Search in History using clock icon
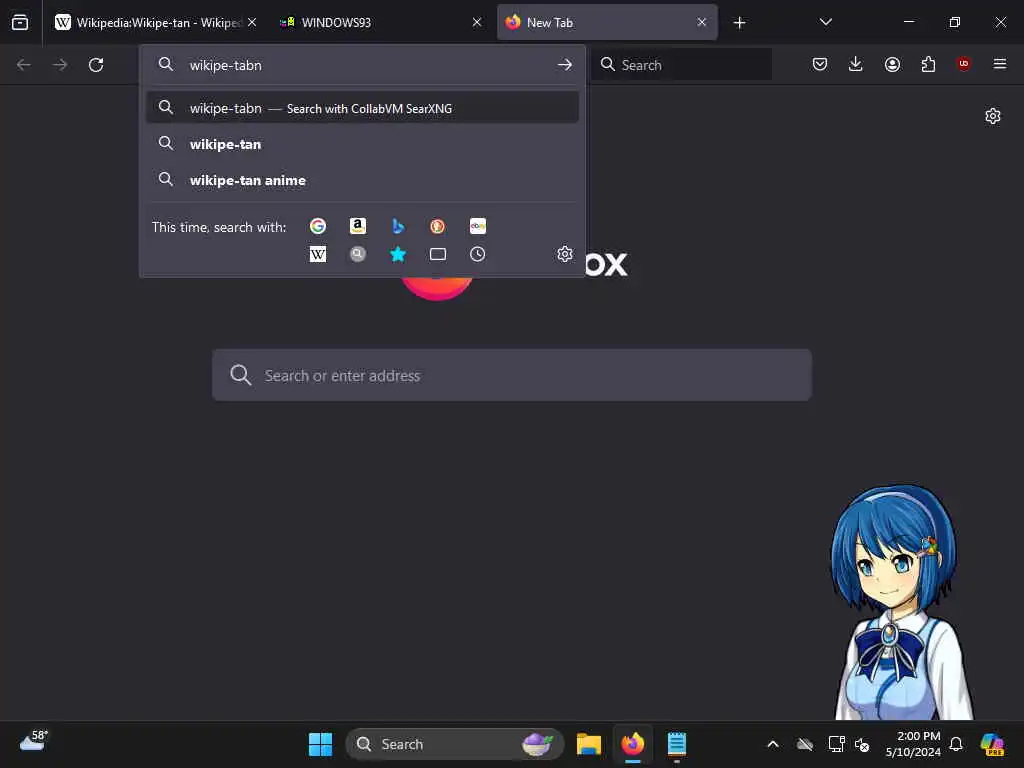The image size is (1024, 768). click(x=477, y=254)
